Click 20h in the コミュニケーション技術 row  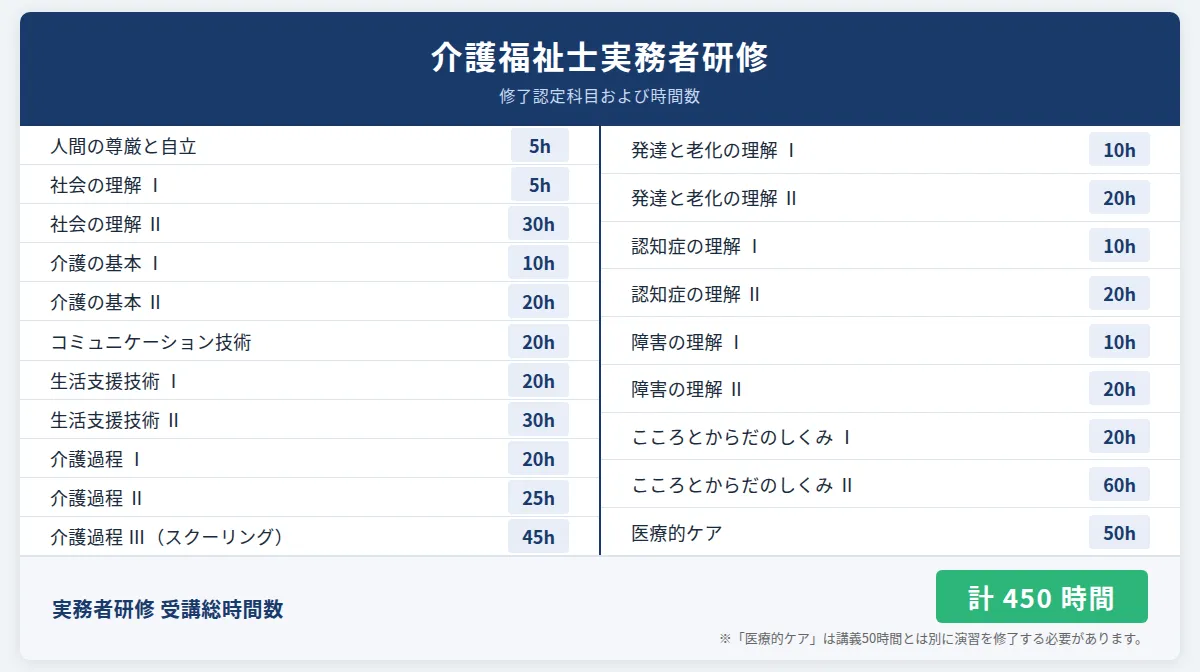[x=538, y=342]
